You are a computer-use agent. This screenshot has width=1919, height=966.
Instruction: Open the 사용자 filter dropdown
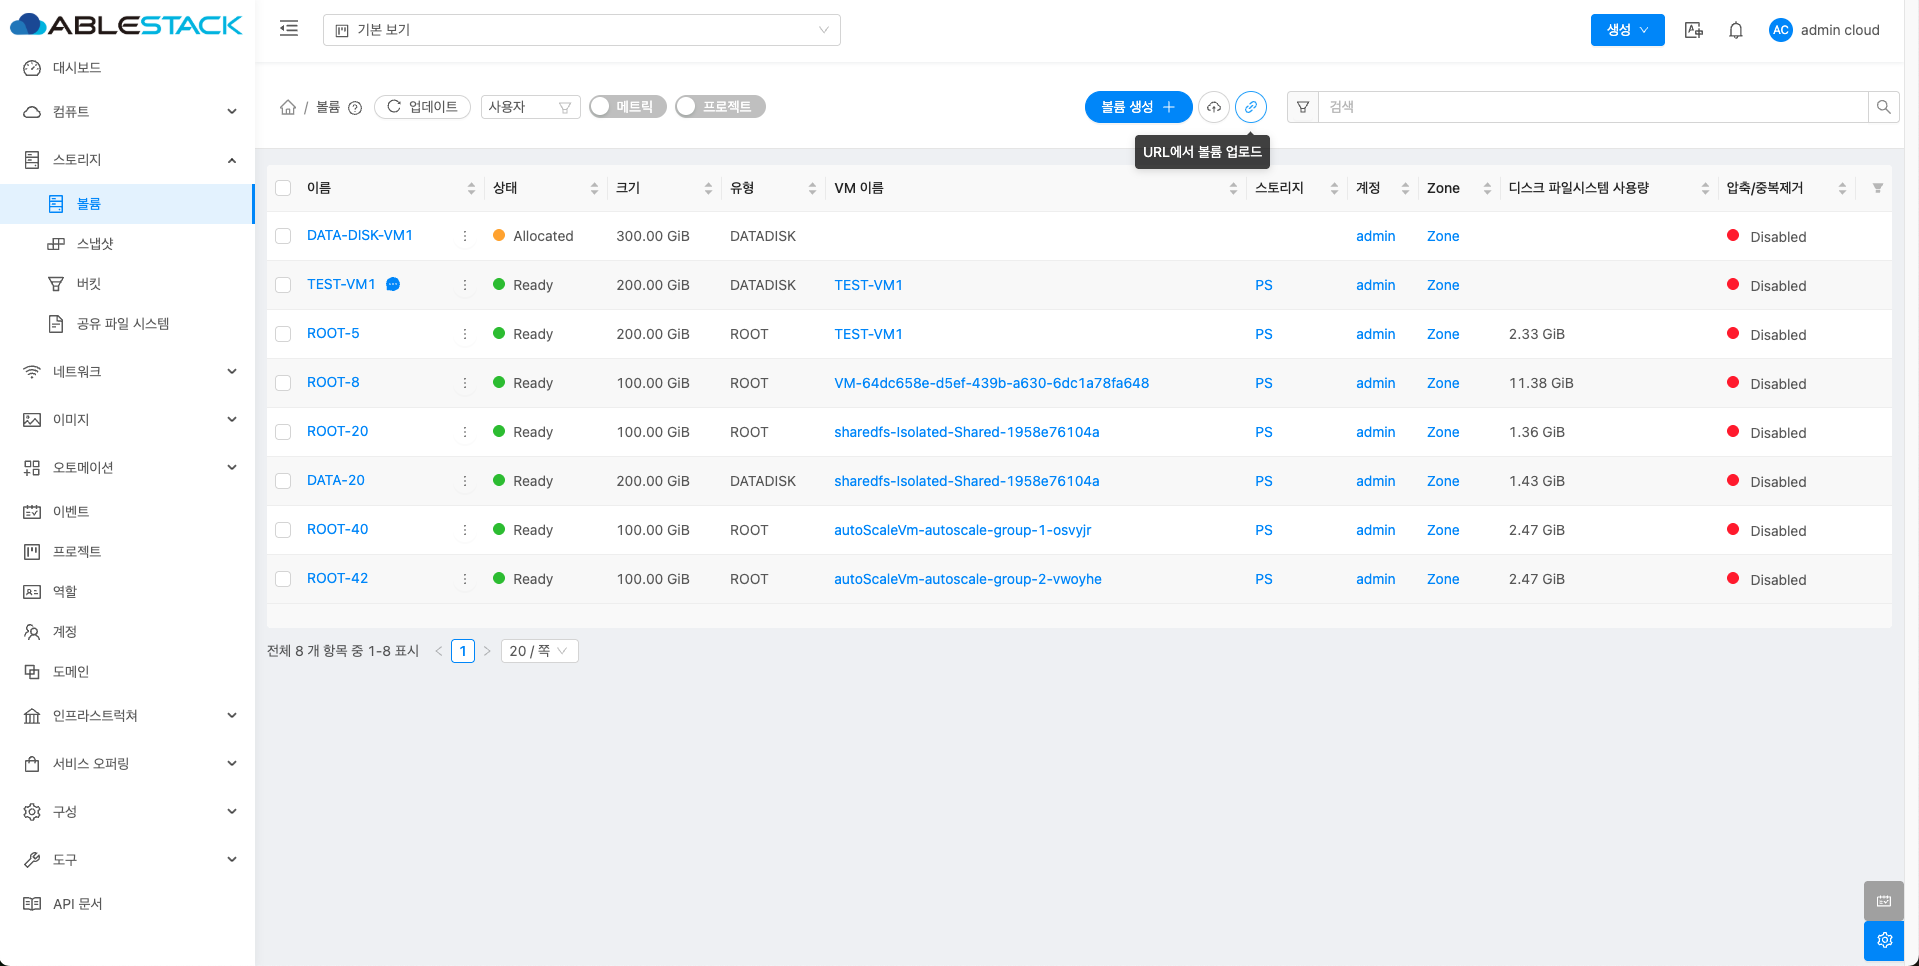(530, 107)
